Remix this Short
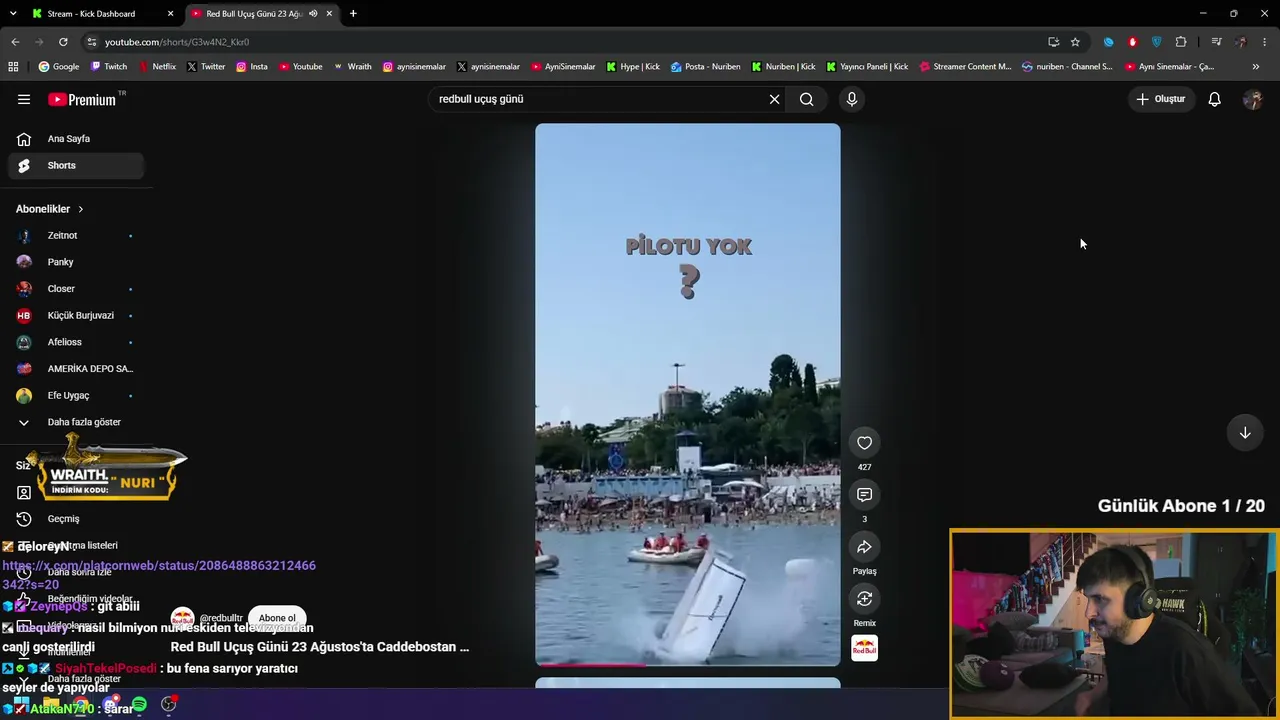 (x=865, y=599)
